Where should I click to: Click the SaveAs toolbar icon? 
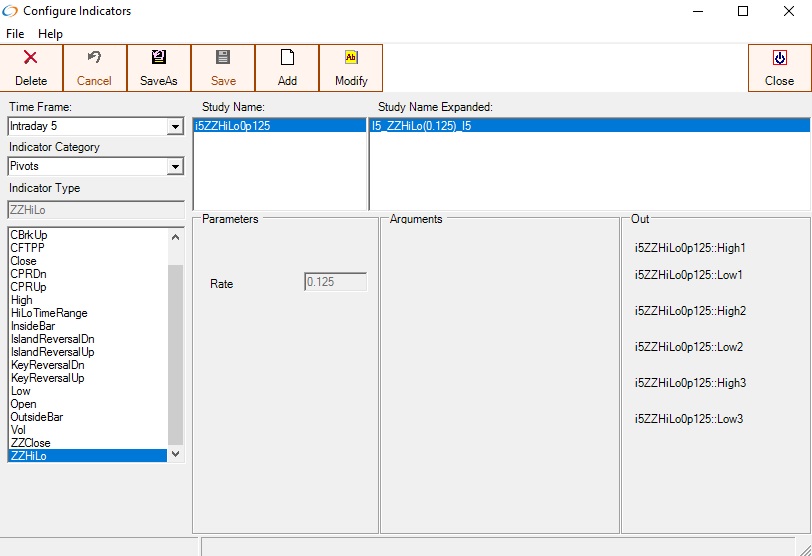[159, 58]
